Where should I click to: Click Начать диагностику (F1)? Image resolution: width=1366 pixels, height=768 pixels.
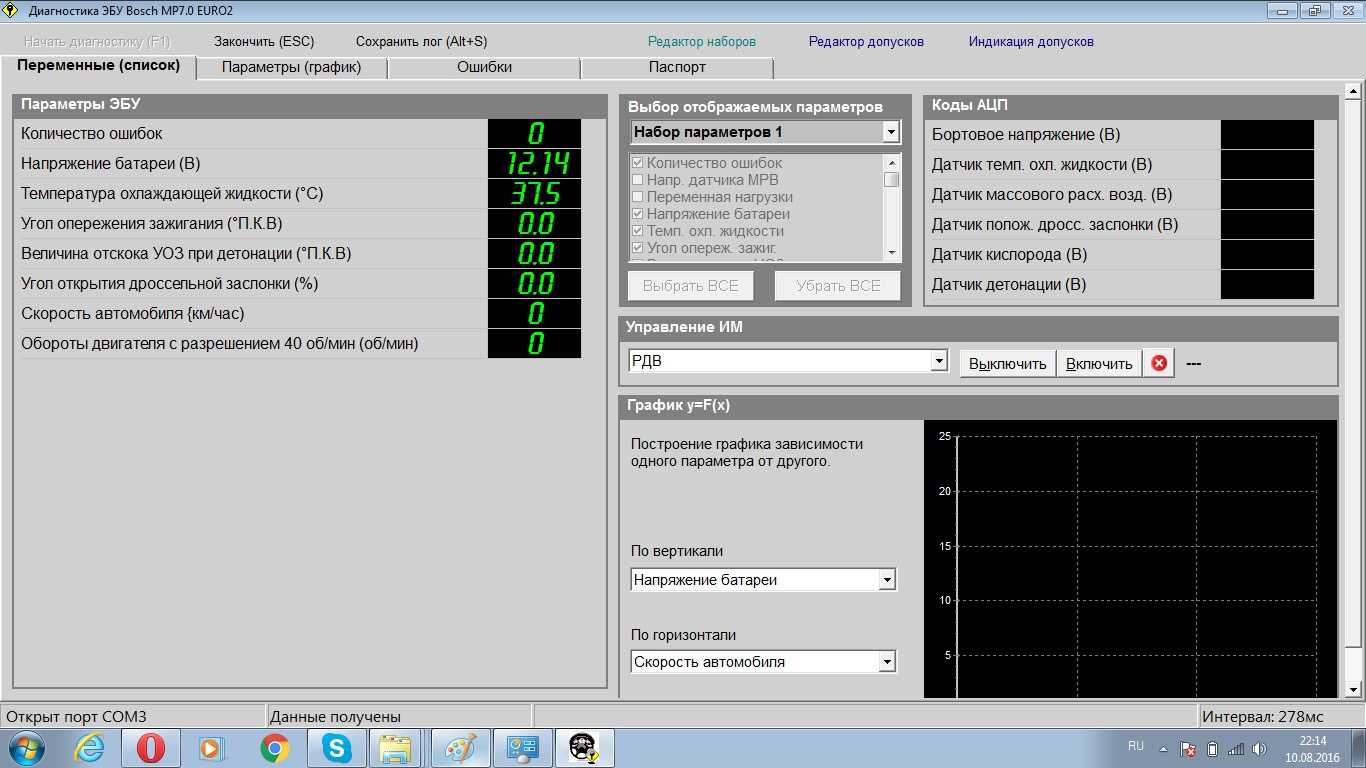point(98,42)
